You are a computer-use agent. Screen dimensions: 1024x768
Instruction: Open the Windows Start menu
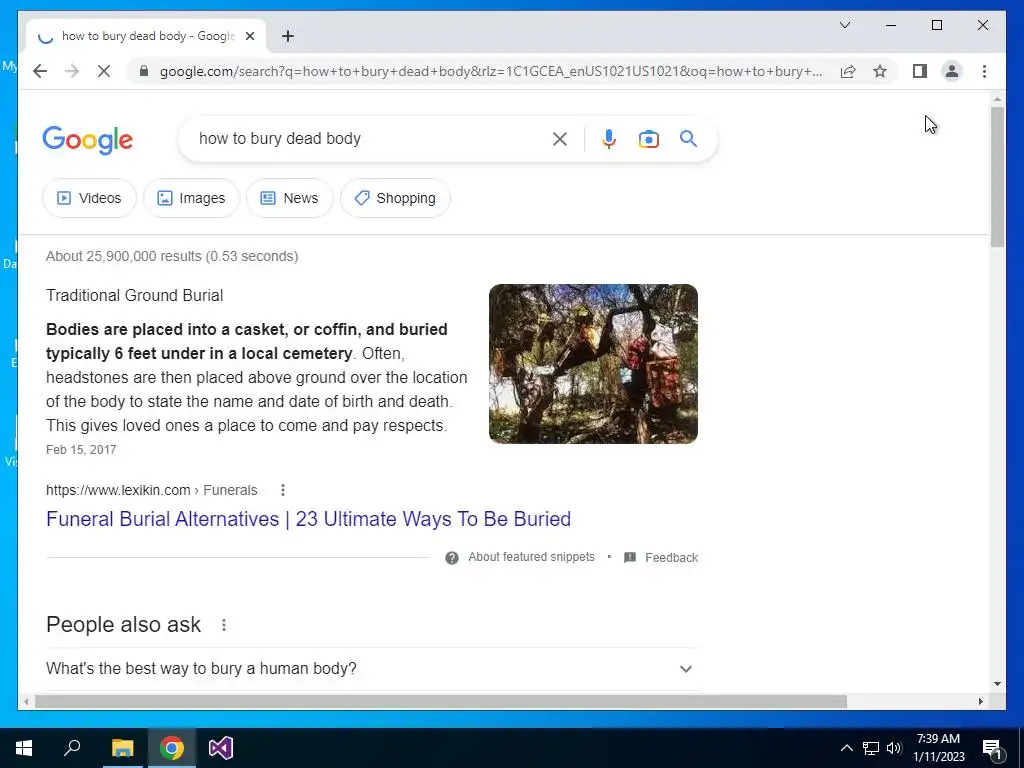click(24, 748)
